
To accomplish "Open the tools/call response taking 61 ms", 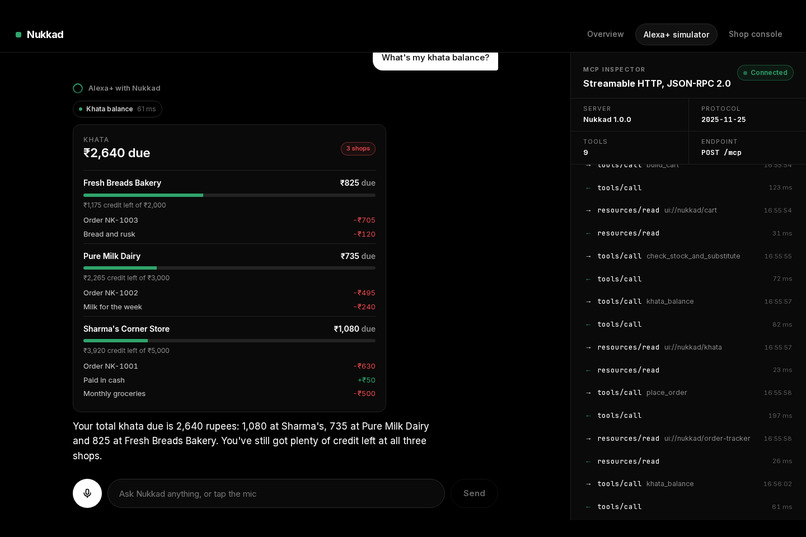I will tap(688, 507).
